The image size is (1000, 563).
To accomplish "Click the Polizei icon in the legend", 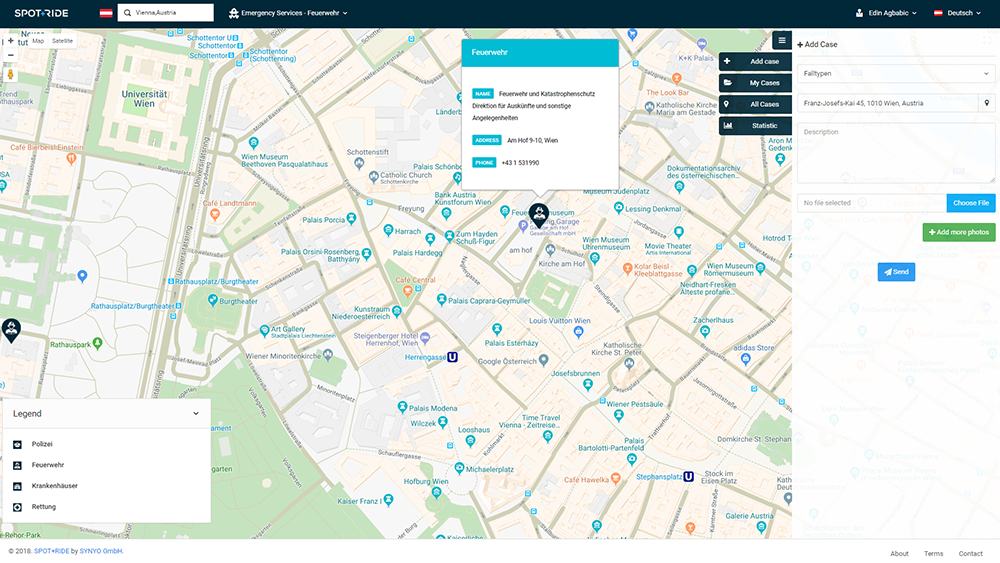I will tap(17, 444).
